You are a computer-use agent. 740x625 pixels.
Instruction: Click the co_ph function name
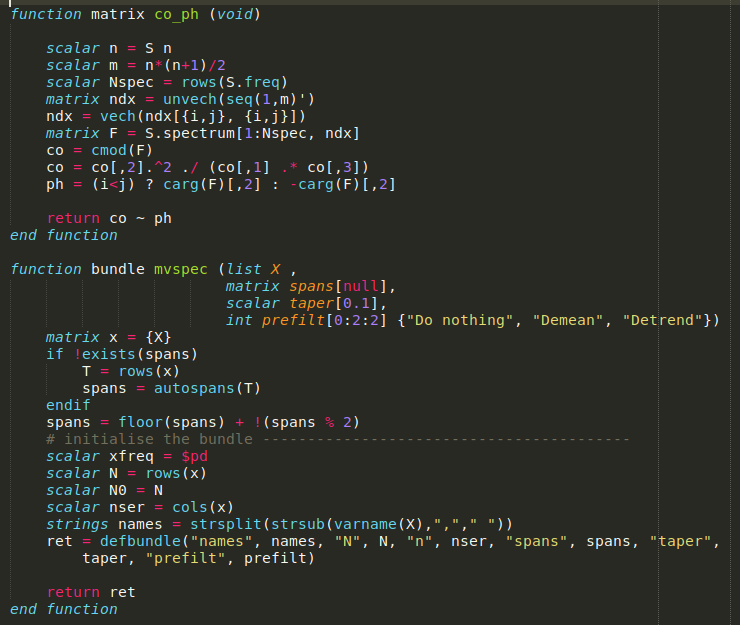tap(177, 15)
